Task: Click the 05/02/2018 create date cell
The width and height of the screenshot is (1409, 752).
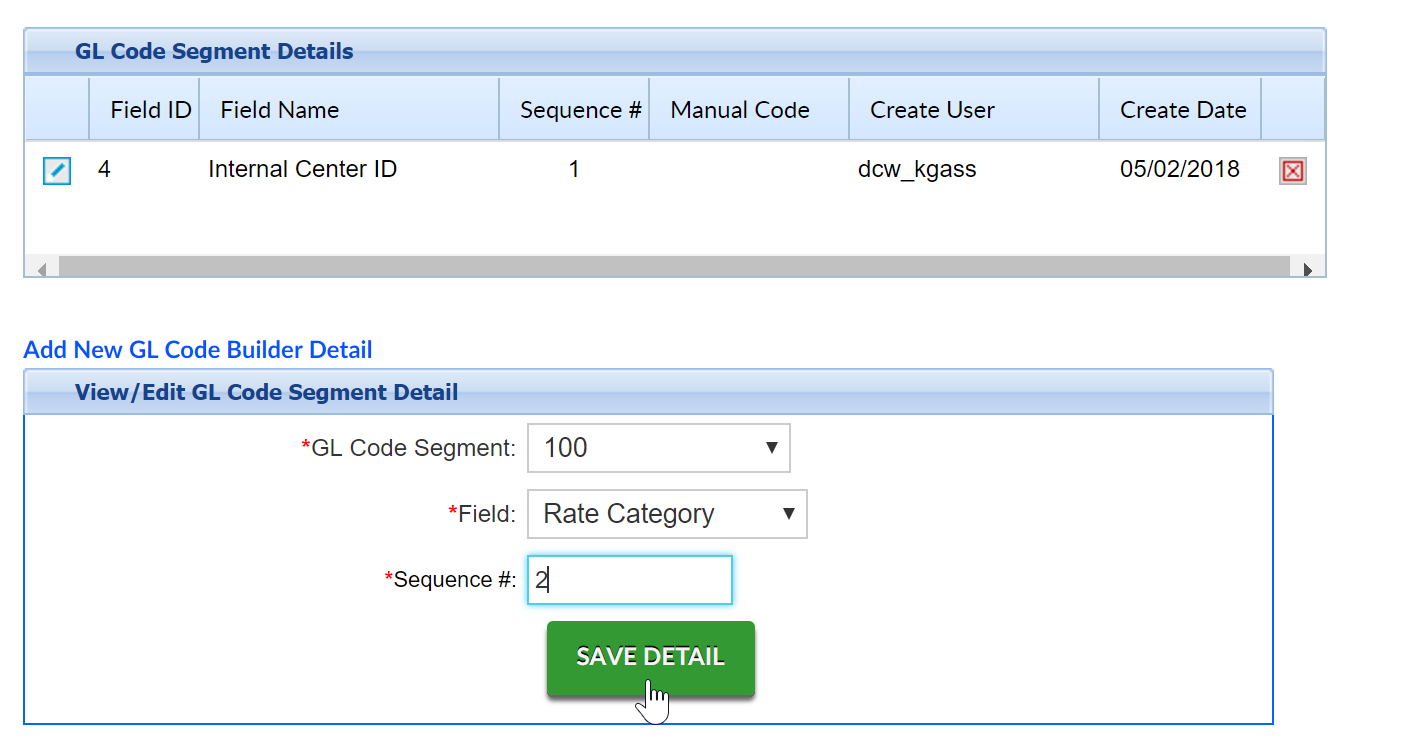Action: click(1180, 170)
